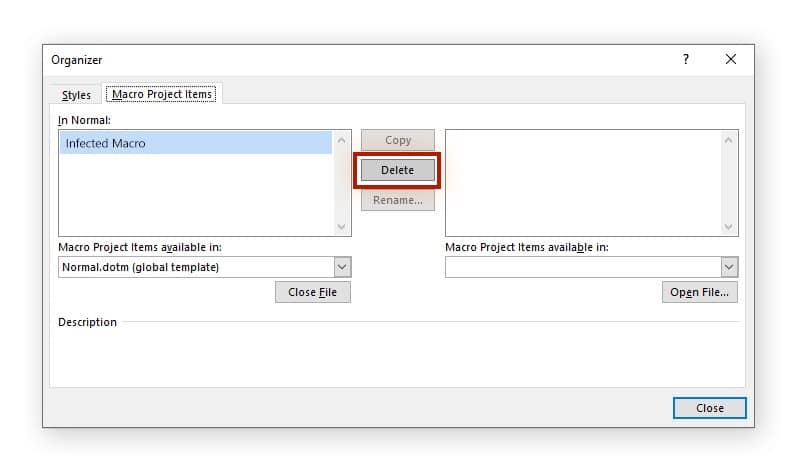
Task: Click Close File under left list
Action: point(312,292)
